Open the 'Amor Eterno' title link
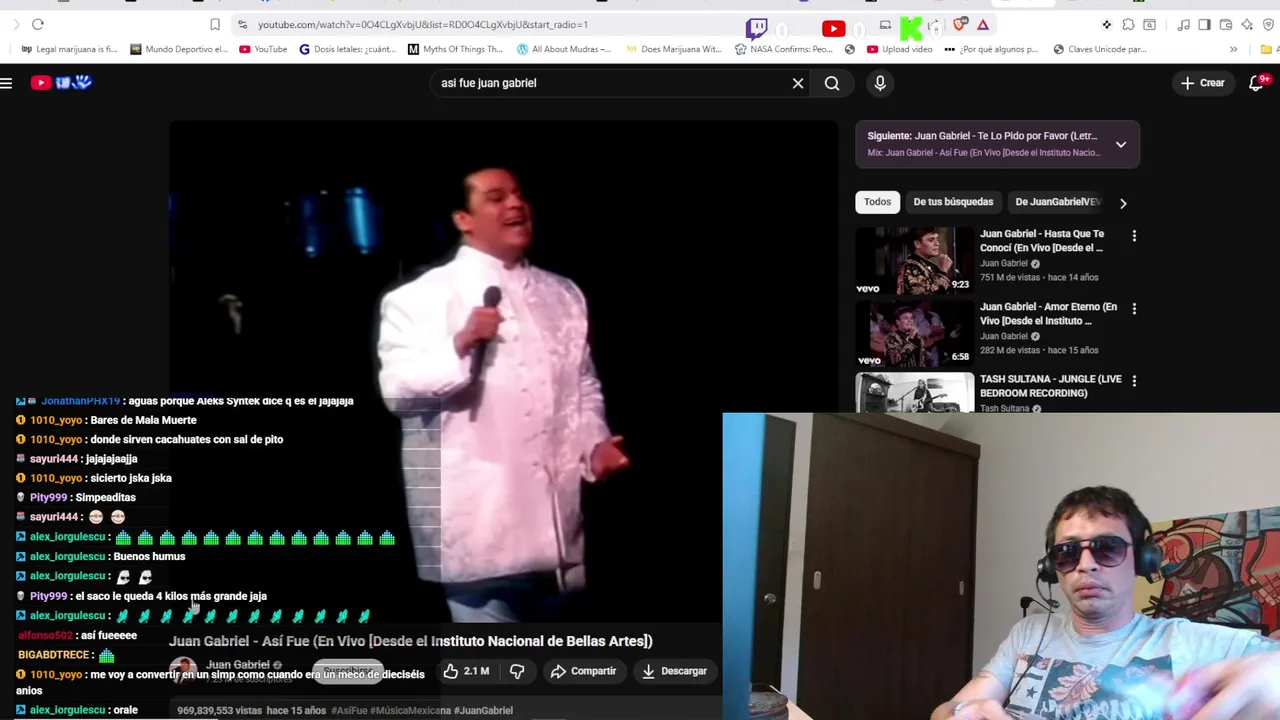This screenshot has width=1280, height=720. click(x=1048, y=314)
